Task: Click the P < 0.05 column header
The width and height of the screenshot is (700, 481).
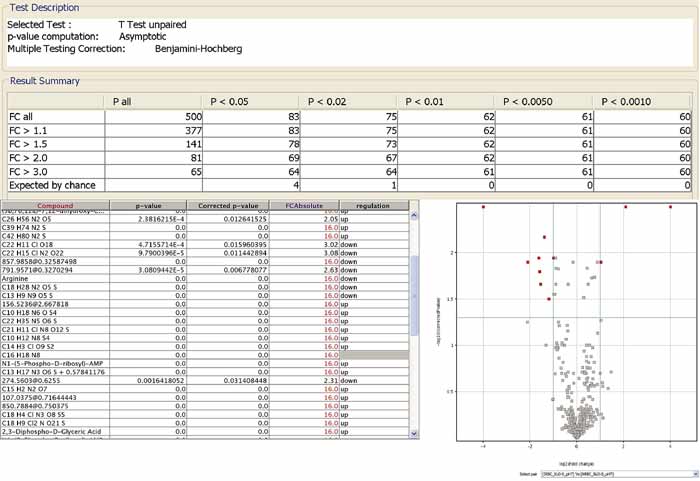Action: coord(251,101)
